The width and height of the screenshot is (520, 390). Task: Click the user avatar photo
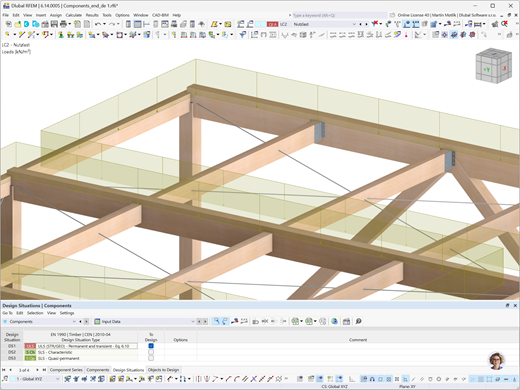coord(497,361)
